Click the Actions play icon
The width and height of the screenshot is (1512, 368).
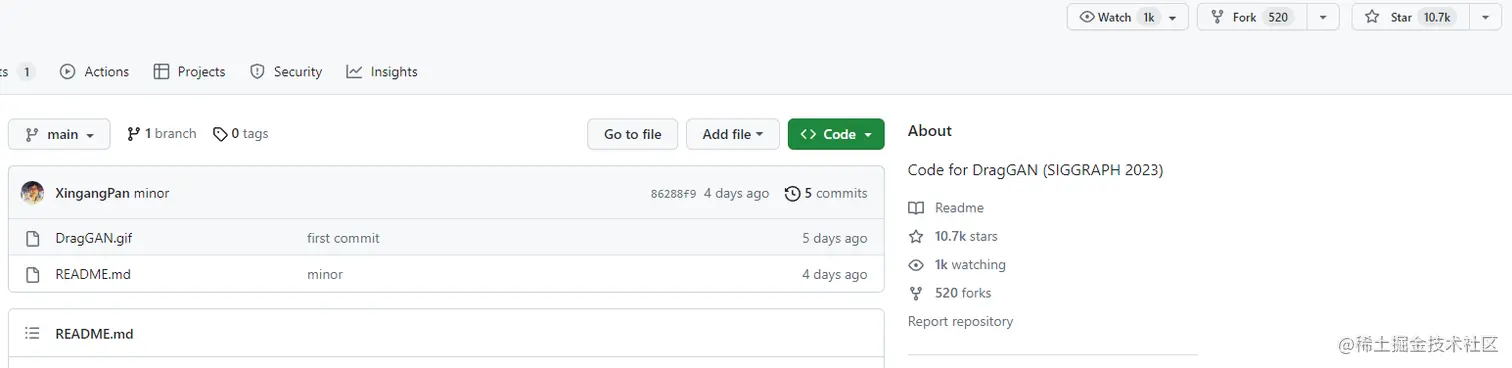click(68, 72)
